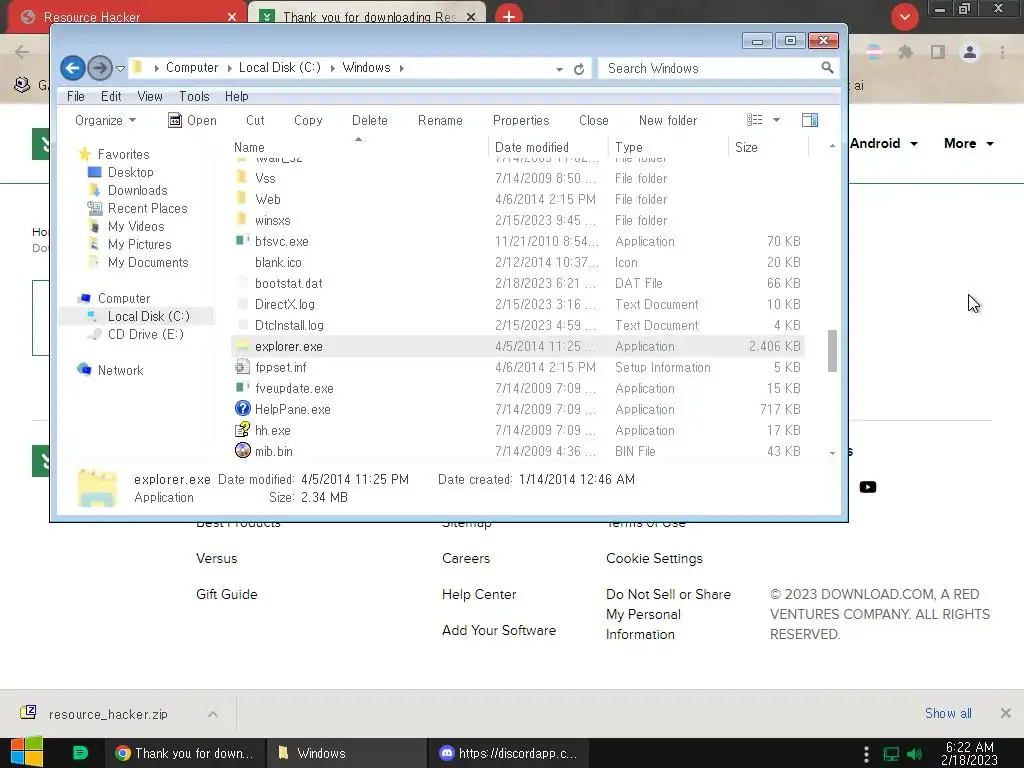Sort by Date modified column header
The width and height of the screenshot is (1024, 768).
click(547, 147)
